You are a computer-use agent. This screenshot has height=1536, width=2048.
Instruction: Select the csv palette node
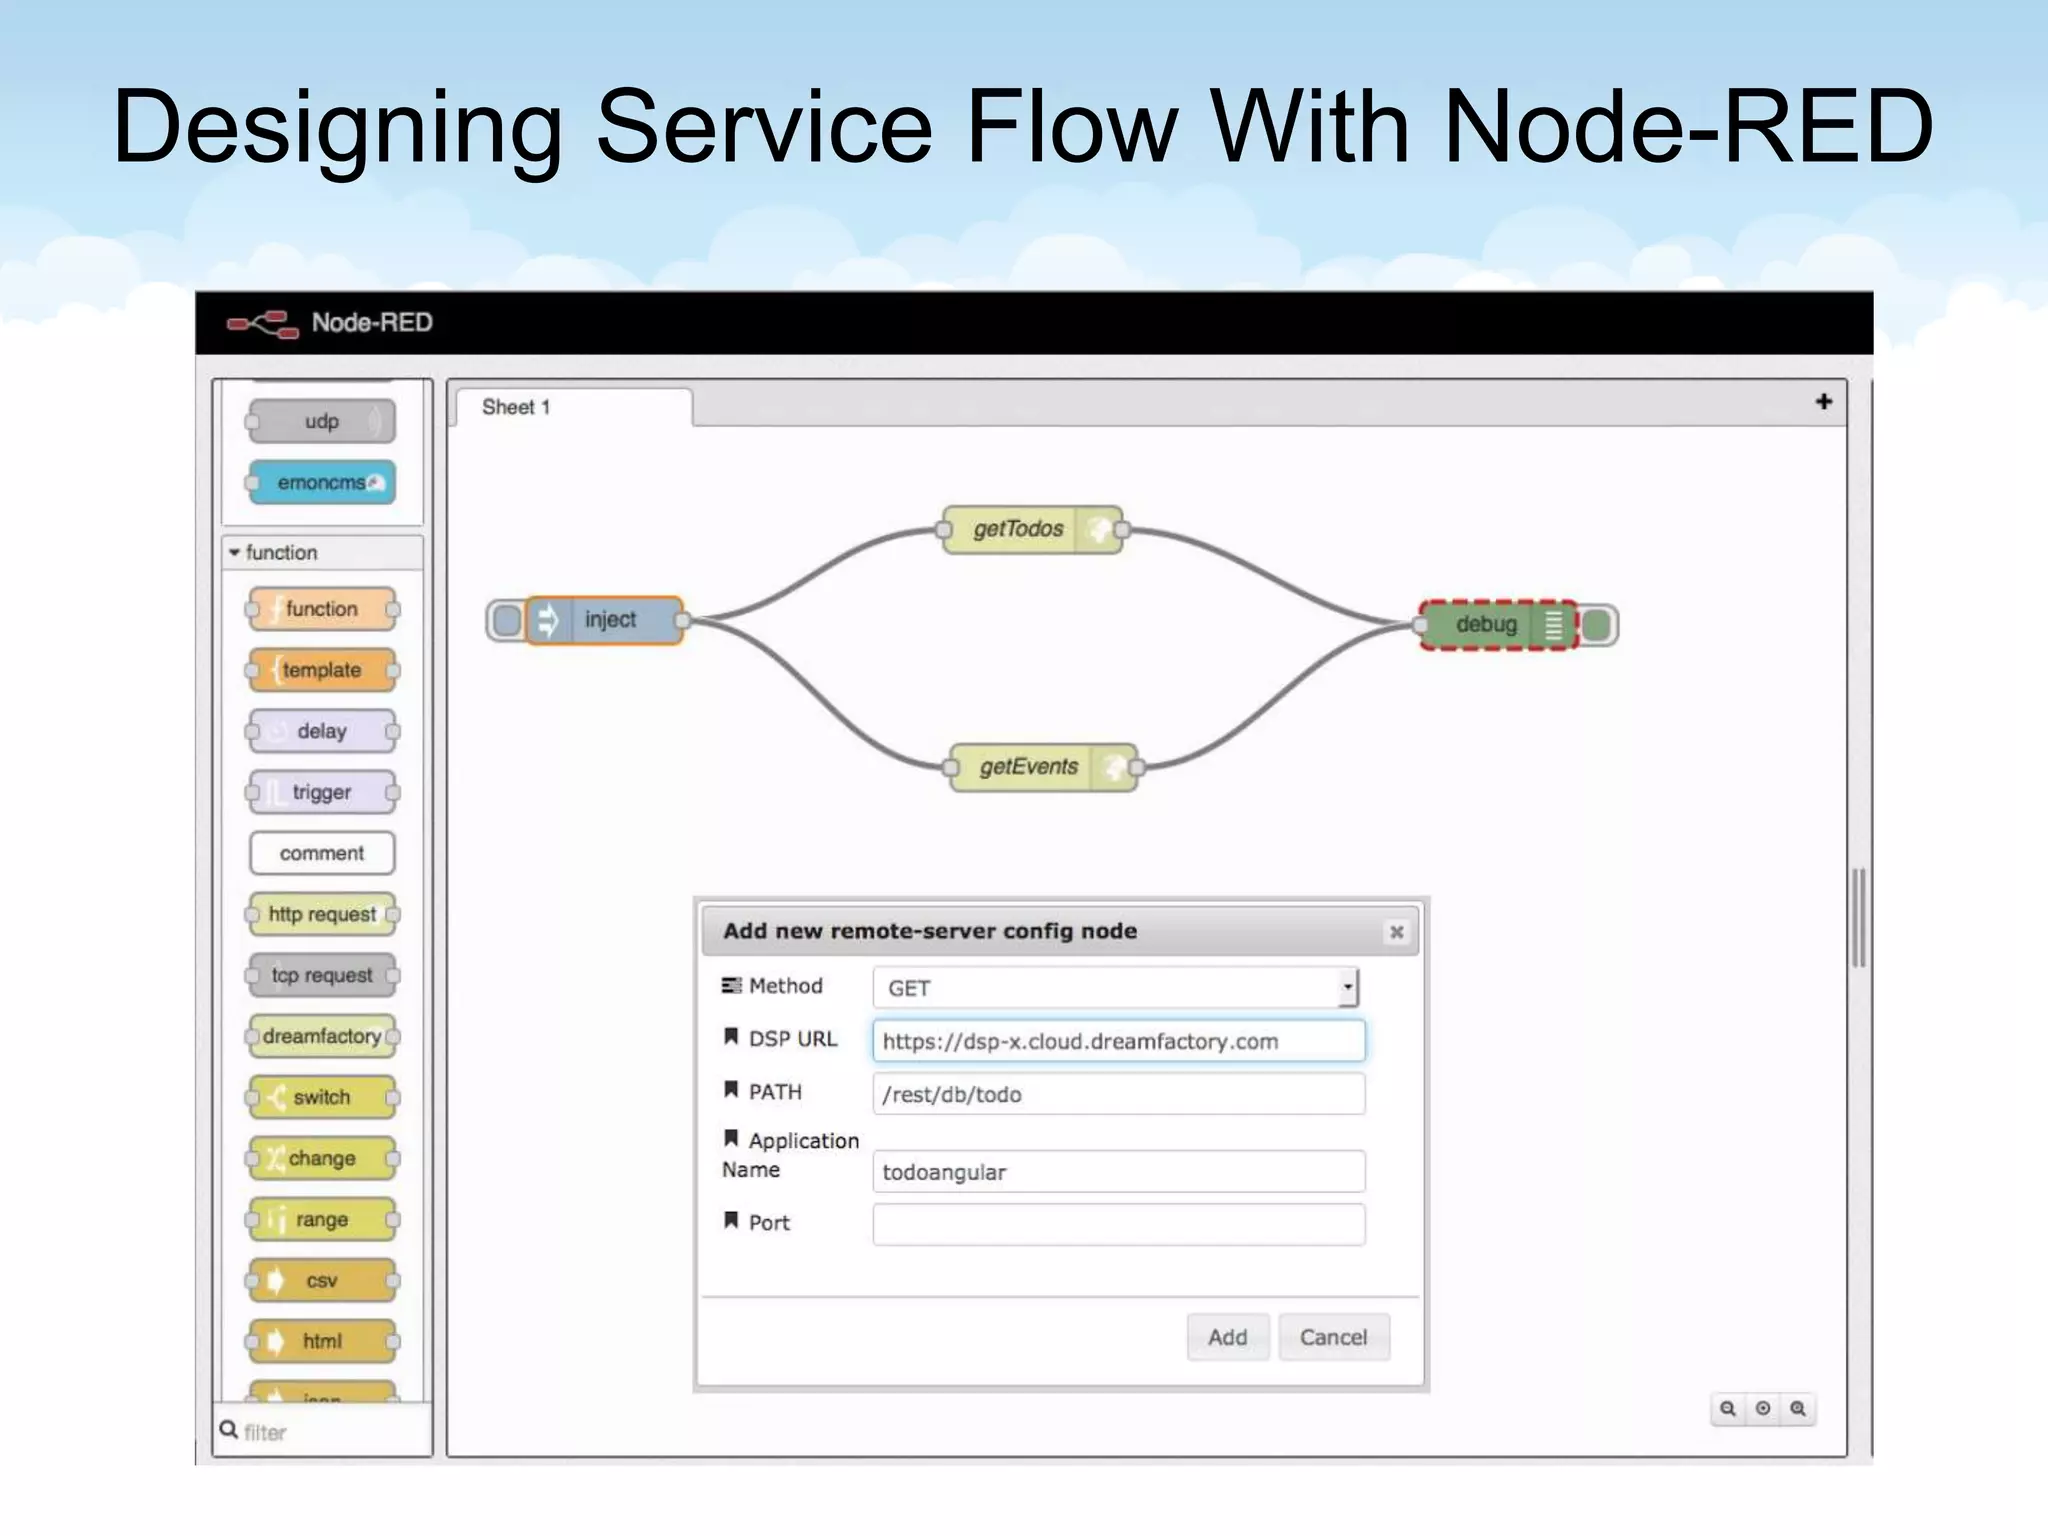[x=321, y=1280]
